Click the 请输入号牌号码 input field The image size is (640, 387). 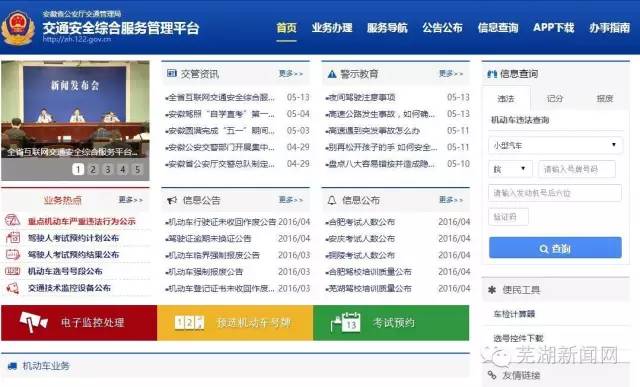click(x=577, y=169)
